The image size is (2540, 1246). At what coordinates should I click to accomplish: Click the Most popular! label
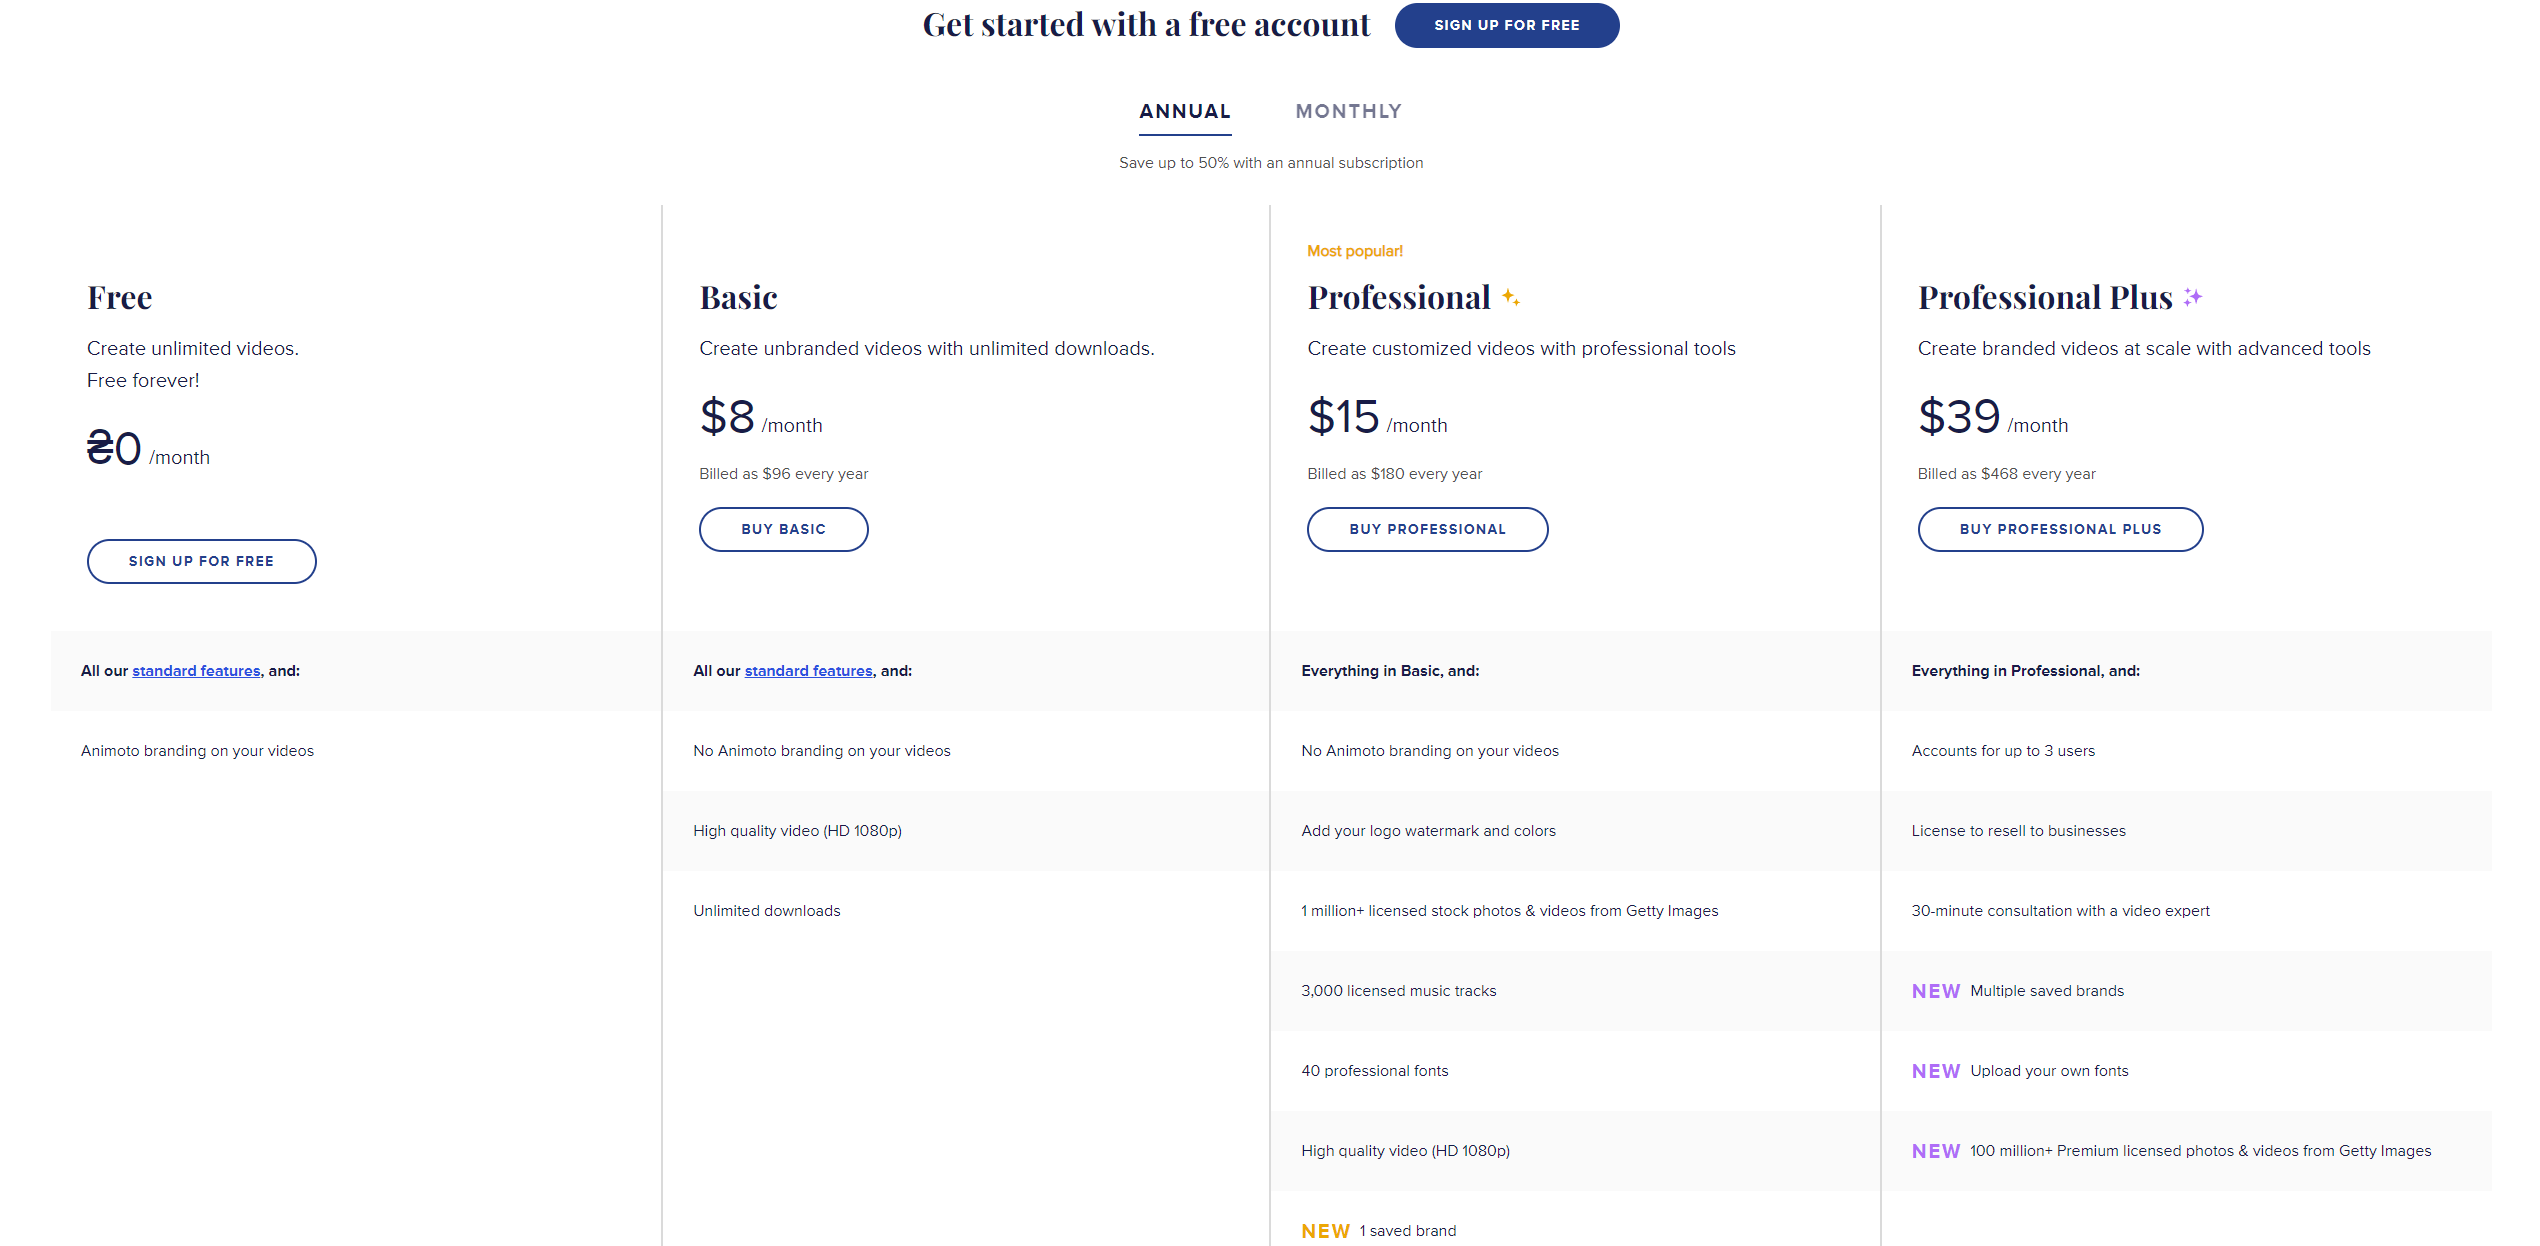tap(1355, 251)
